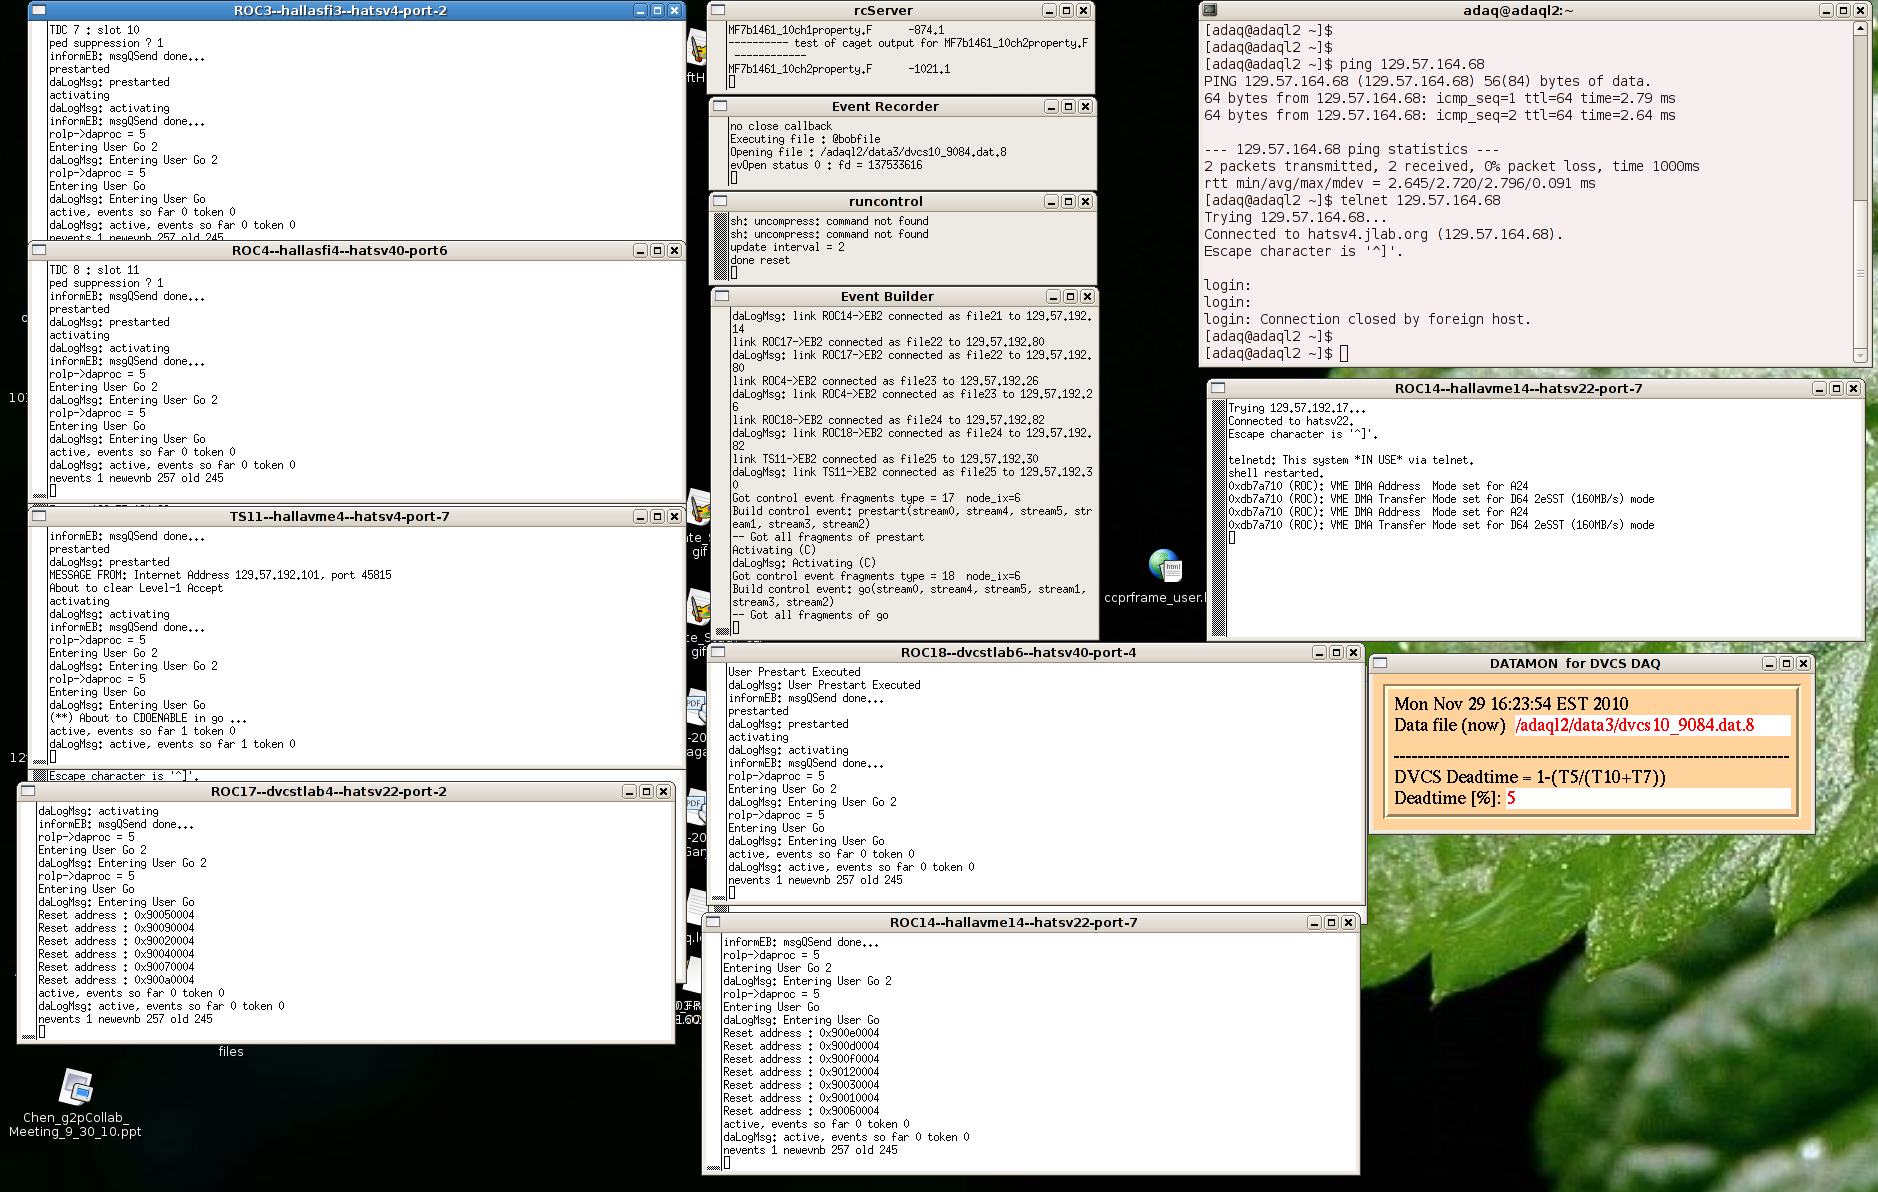1878x1192 pixels.
Task: Open window menu of ROC17--dvcstlab4 window
Action: [28, 791]
